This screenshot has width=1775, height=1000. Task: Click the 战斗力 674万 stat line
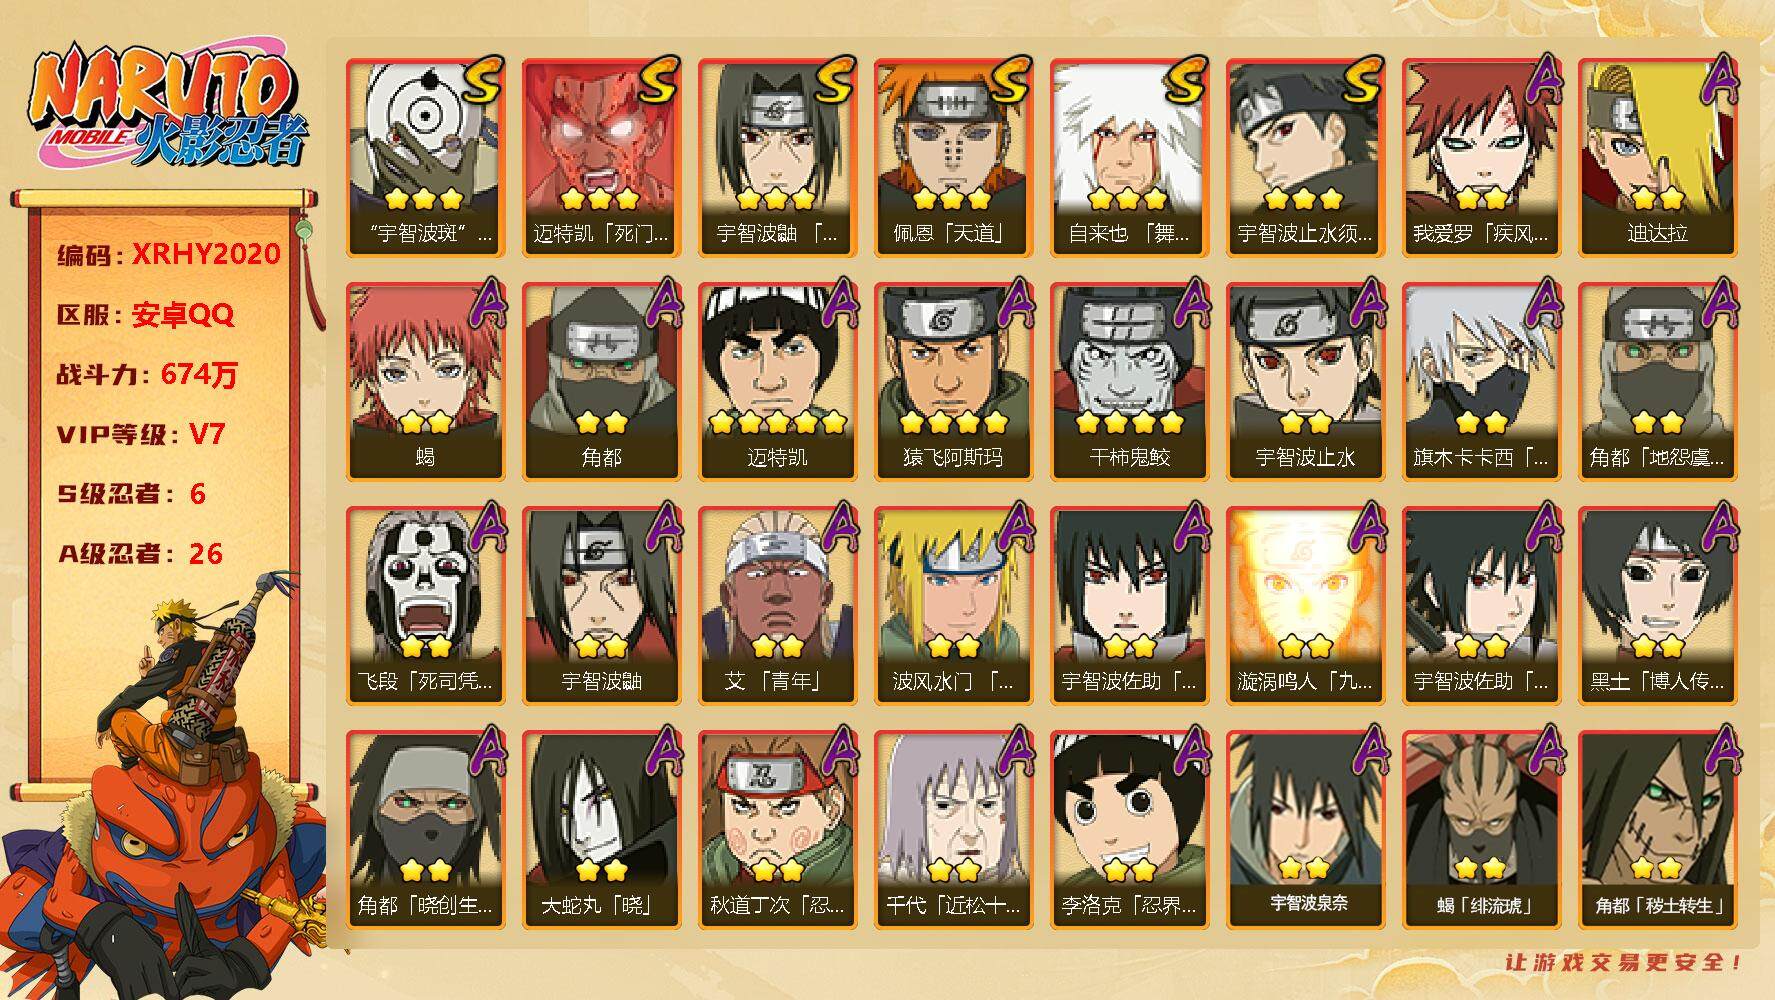coord(147,375)
